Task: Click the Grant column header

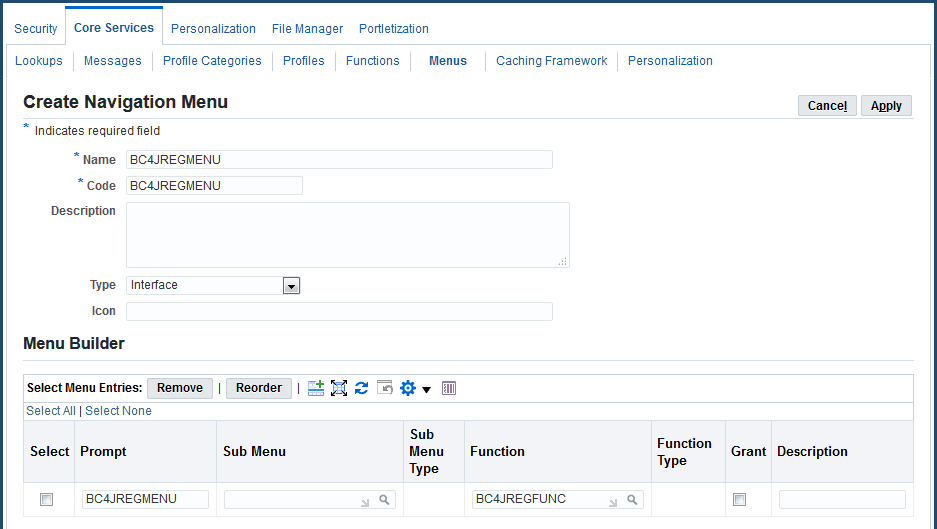Action: tap(748, 451)
